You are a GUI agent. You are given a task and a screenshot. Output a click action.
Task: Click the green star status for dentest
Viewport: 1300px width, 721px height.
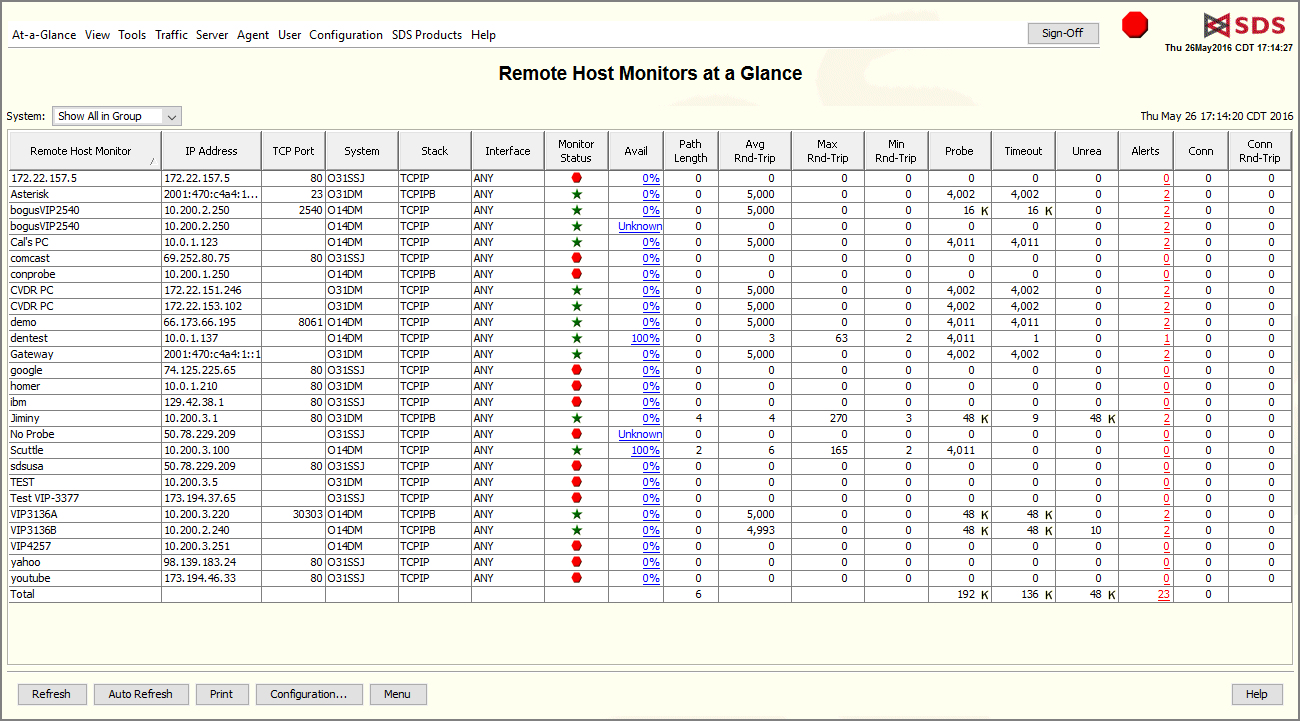(576, 338)
